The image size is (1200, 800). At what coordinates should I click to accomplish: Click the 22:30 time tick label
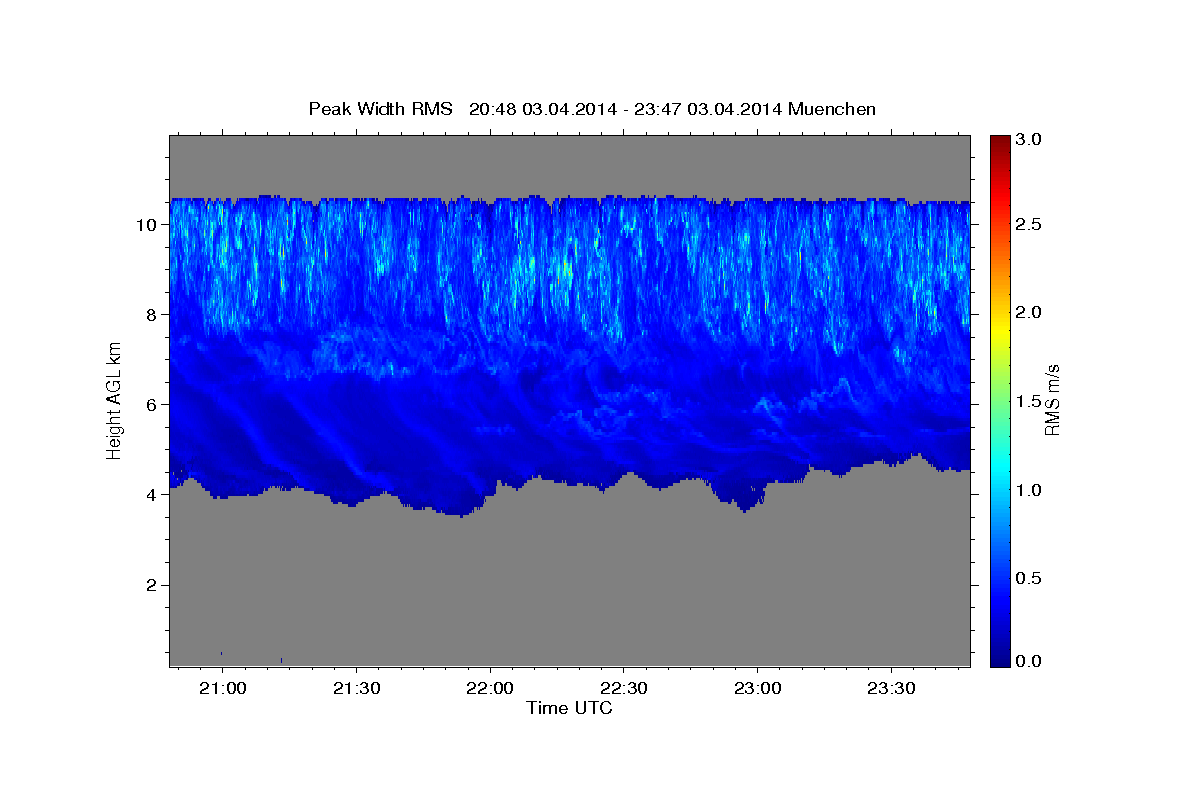click(x=623, y=689)
